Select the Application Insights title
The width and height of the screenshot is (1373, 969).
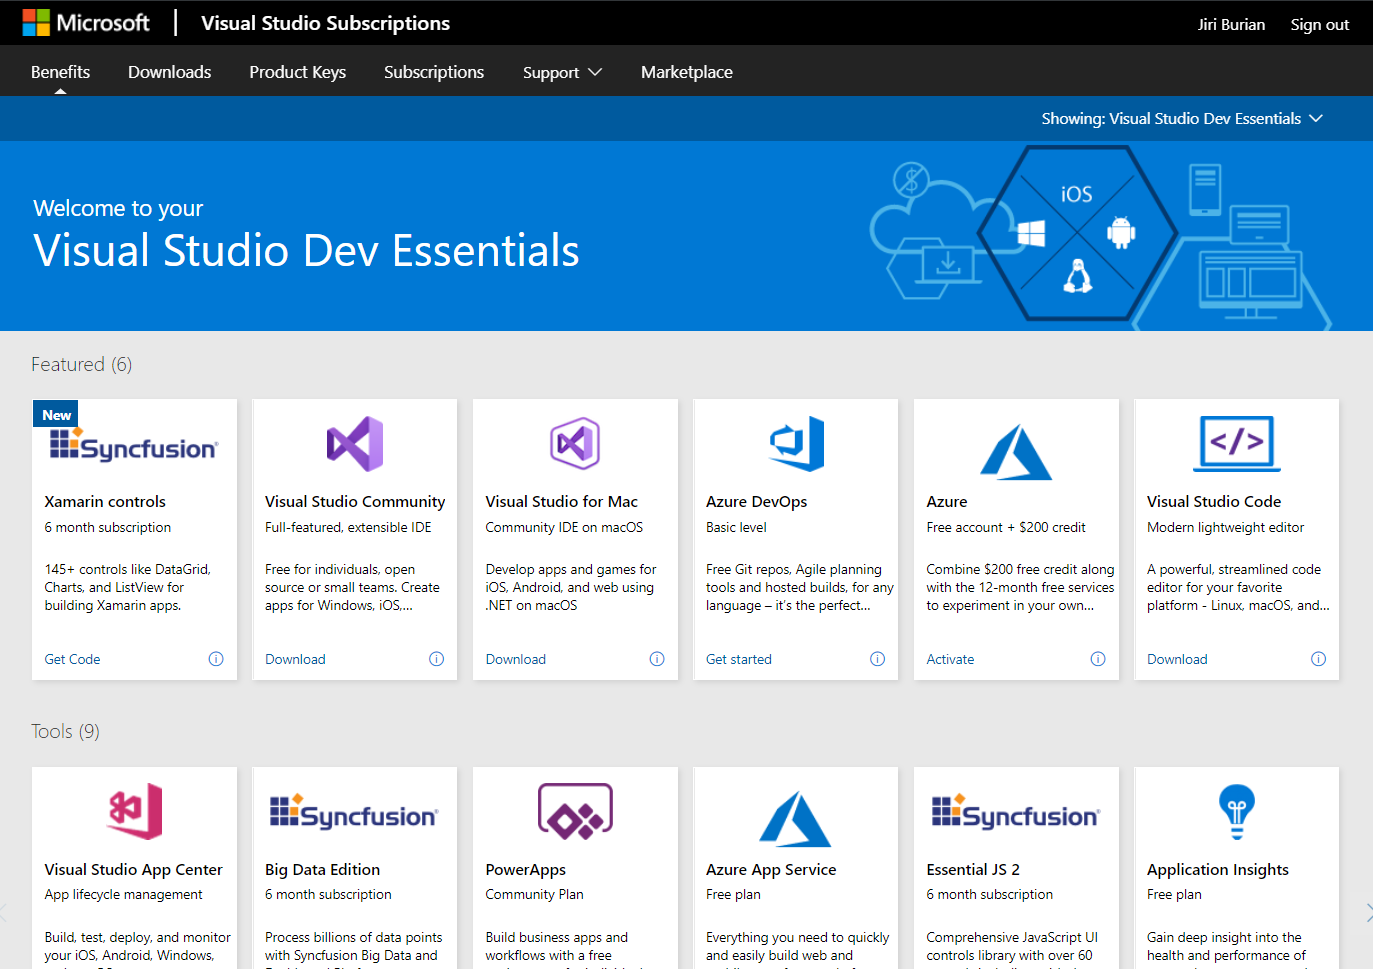coord(1218,870)
